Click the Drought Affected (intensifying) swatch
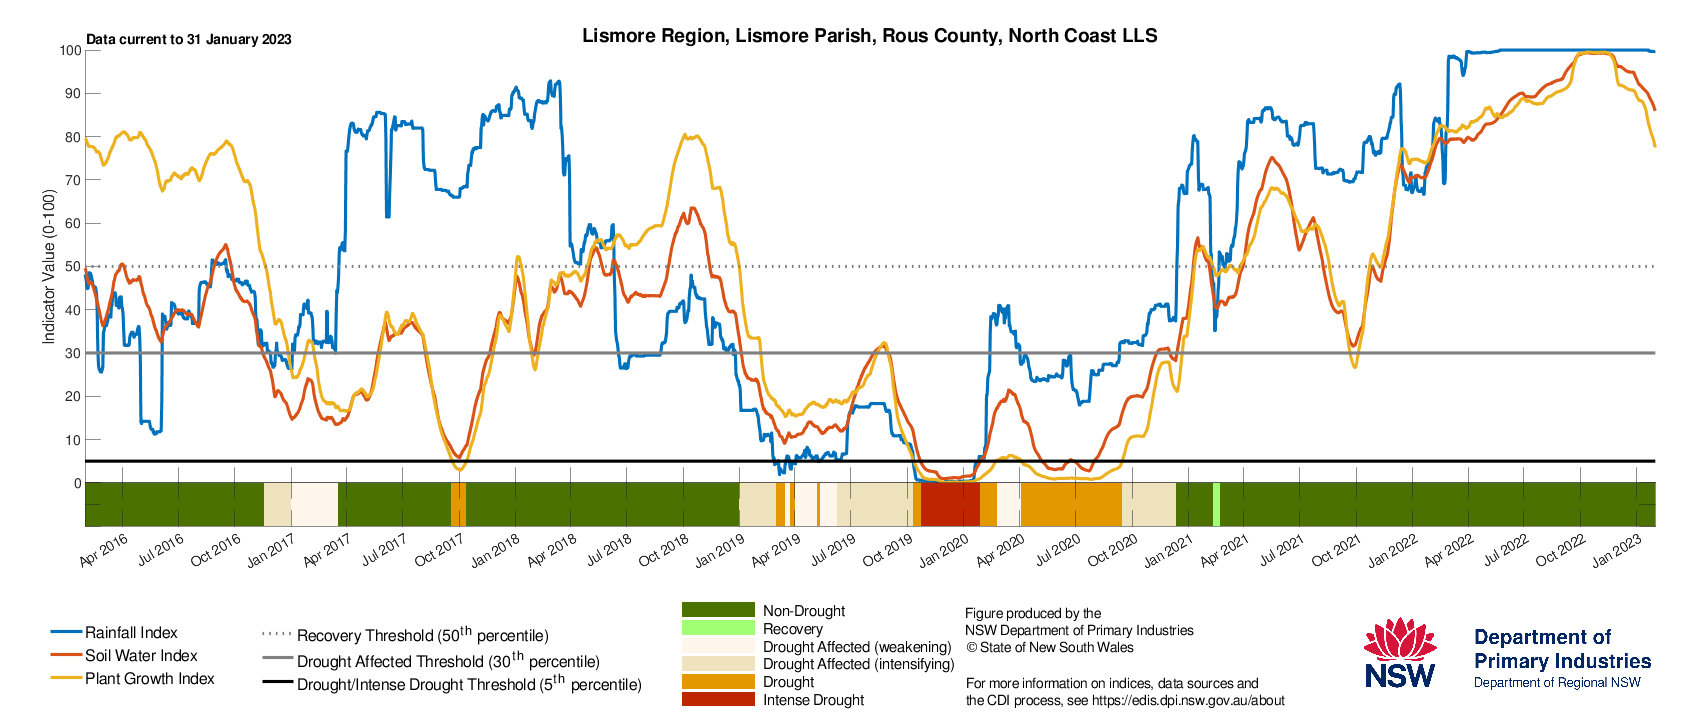The width and height of the screenshot is (1707, 720). tap(718, 663)
